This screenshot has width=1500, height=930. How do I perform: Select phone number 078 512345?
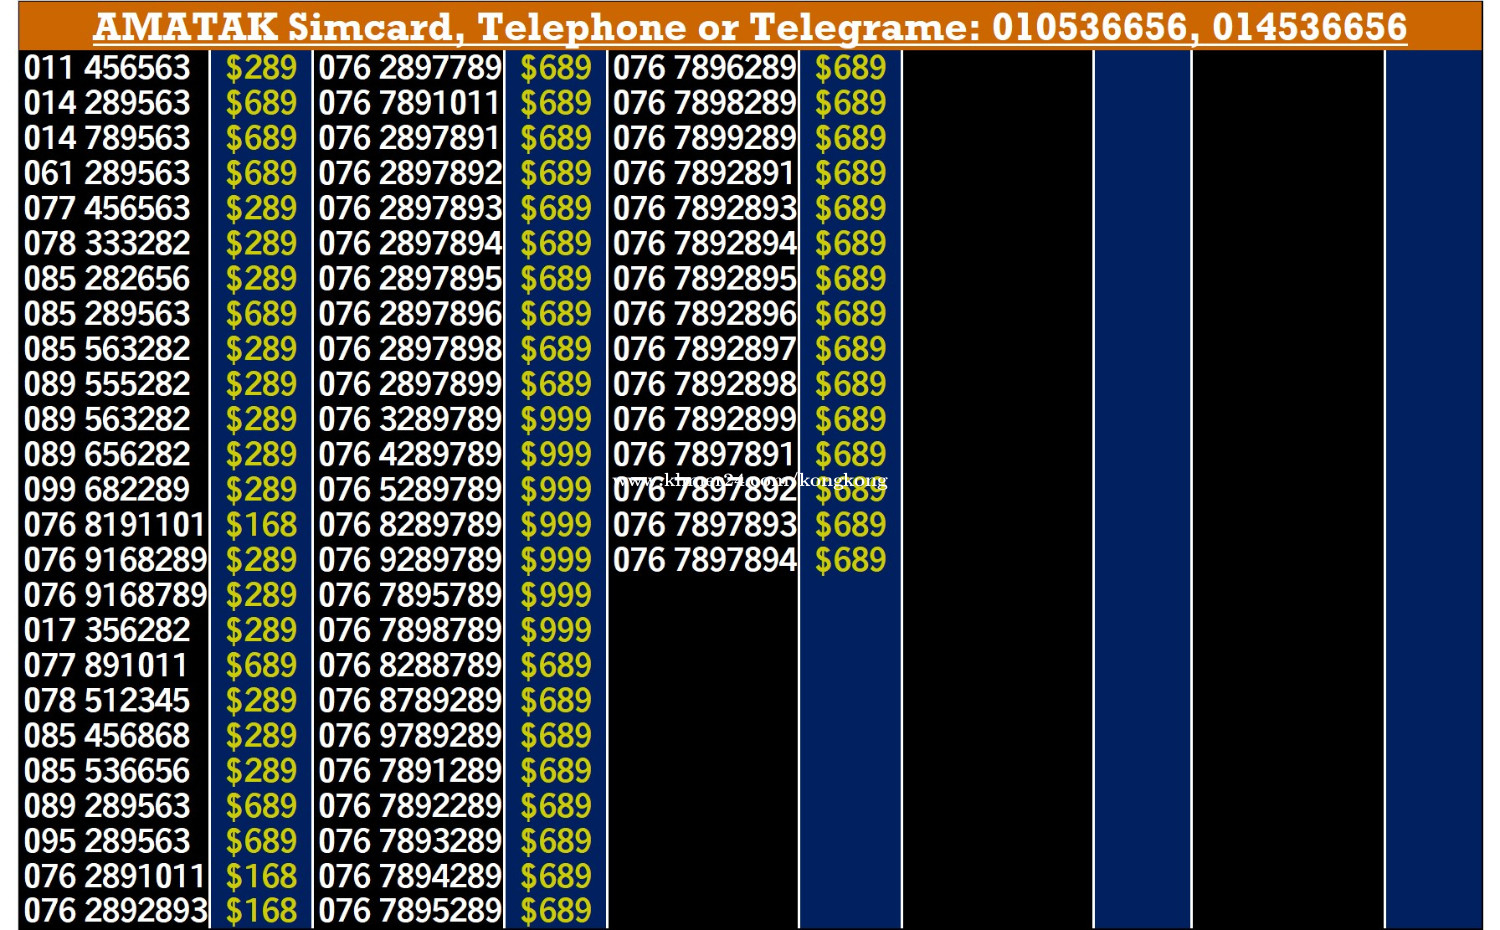point(107,701)
